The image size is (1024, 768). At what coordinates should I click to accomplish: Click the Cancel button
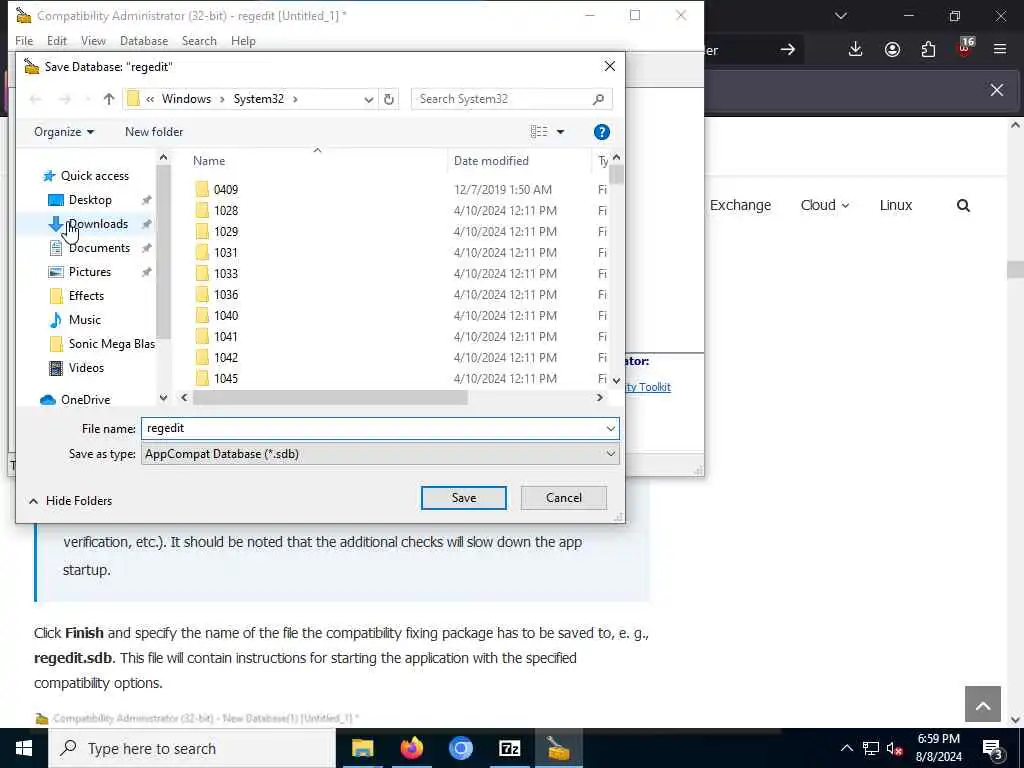point(564,498)
